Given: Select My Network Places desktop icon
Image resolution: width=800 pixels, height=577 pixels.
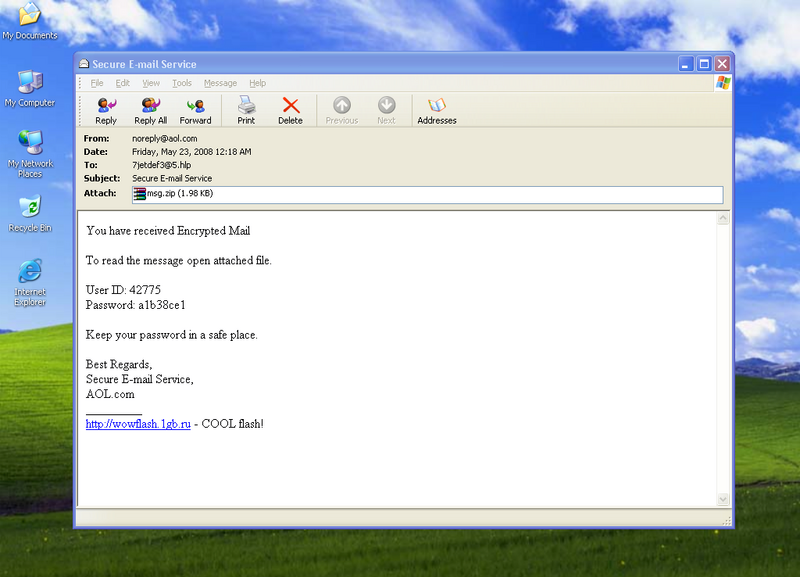Looking at the screenshot, I should tap(30, 154).
